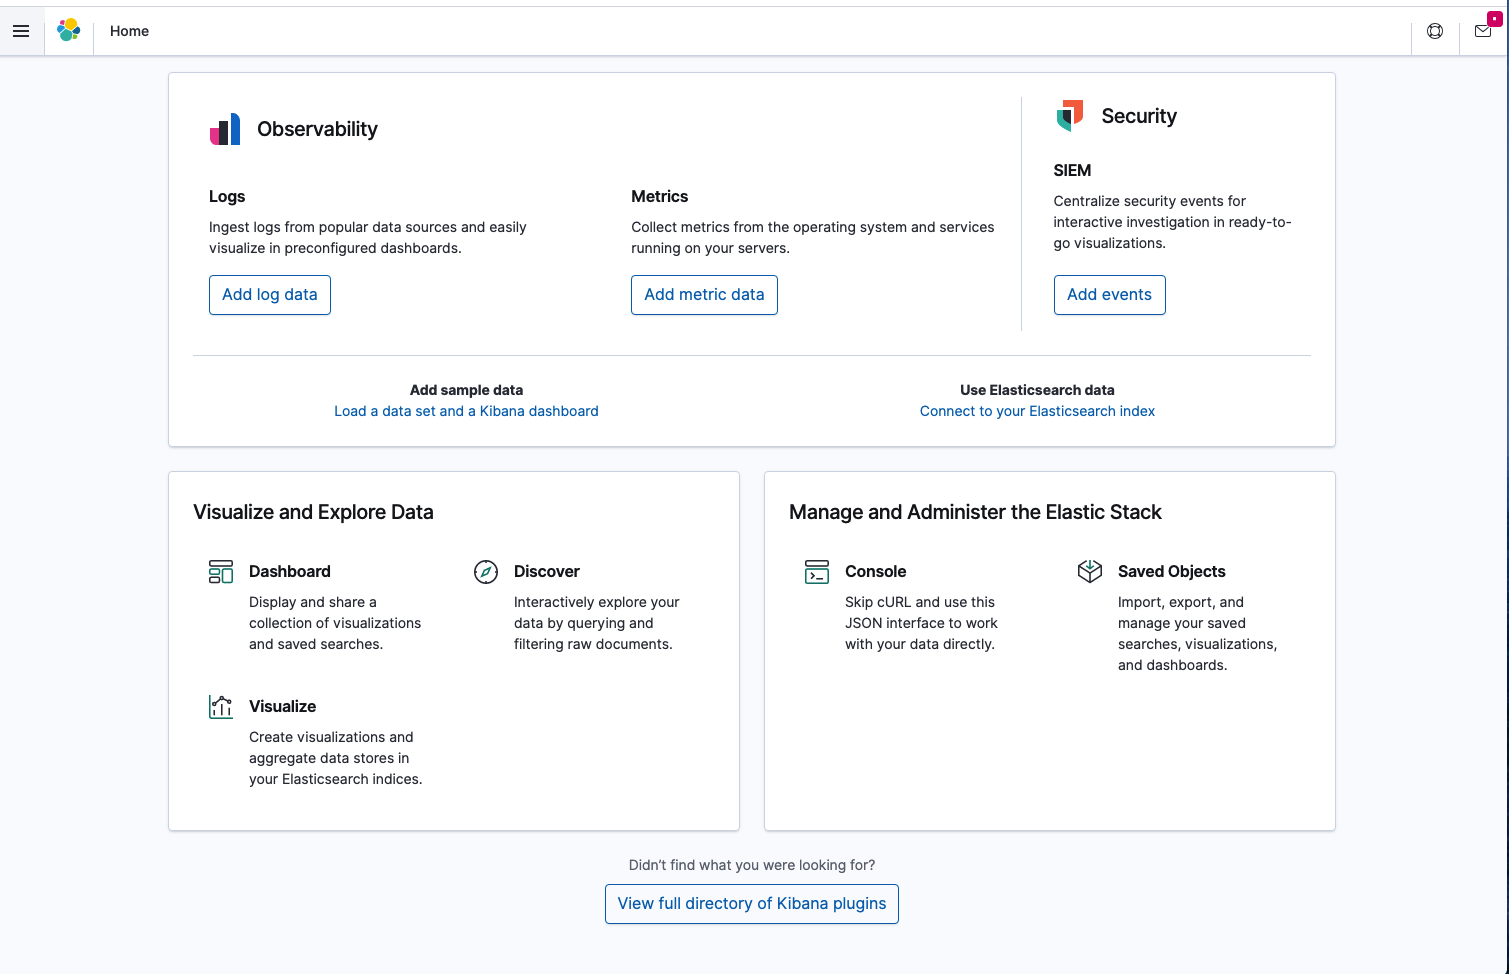This screenshot has height=974, width=1509.
Task: Click the Observability bar-chart icon
Action: pyautogui.click(x=225, y=129)
